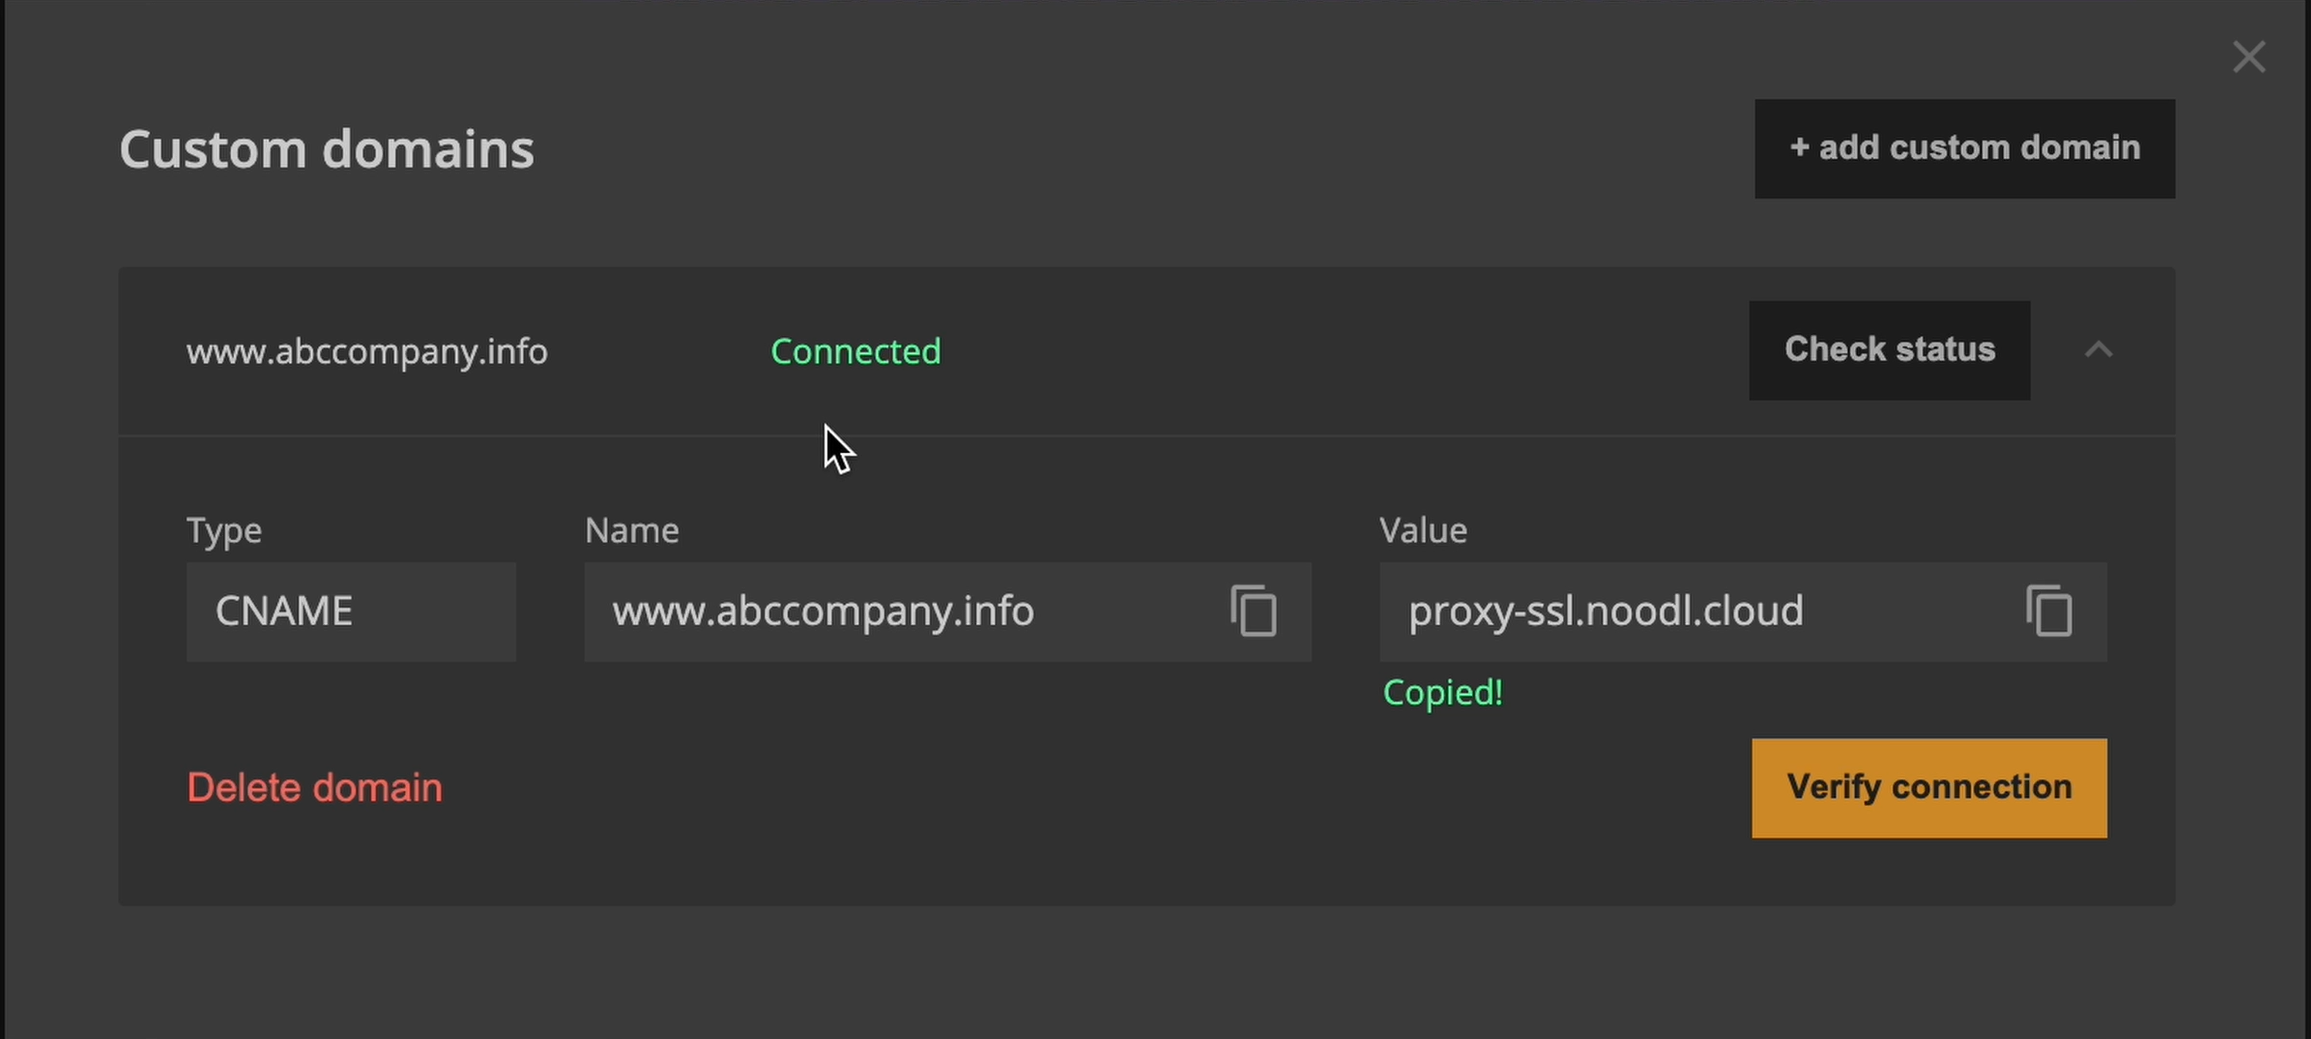The height and width of the screenshot is (1039, 2311).
Task: Click the blank space between Connected and Check status
Action: 1340,352
